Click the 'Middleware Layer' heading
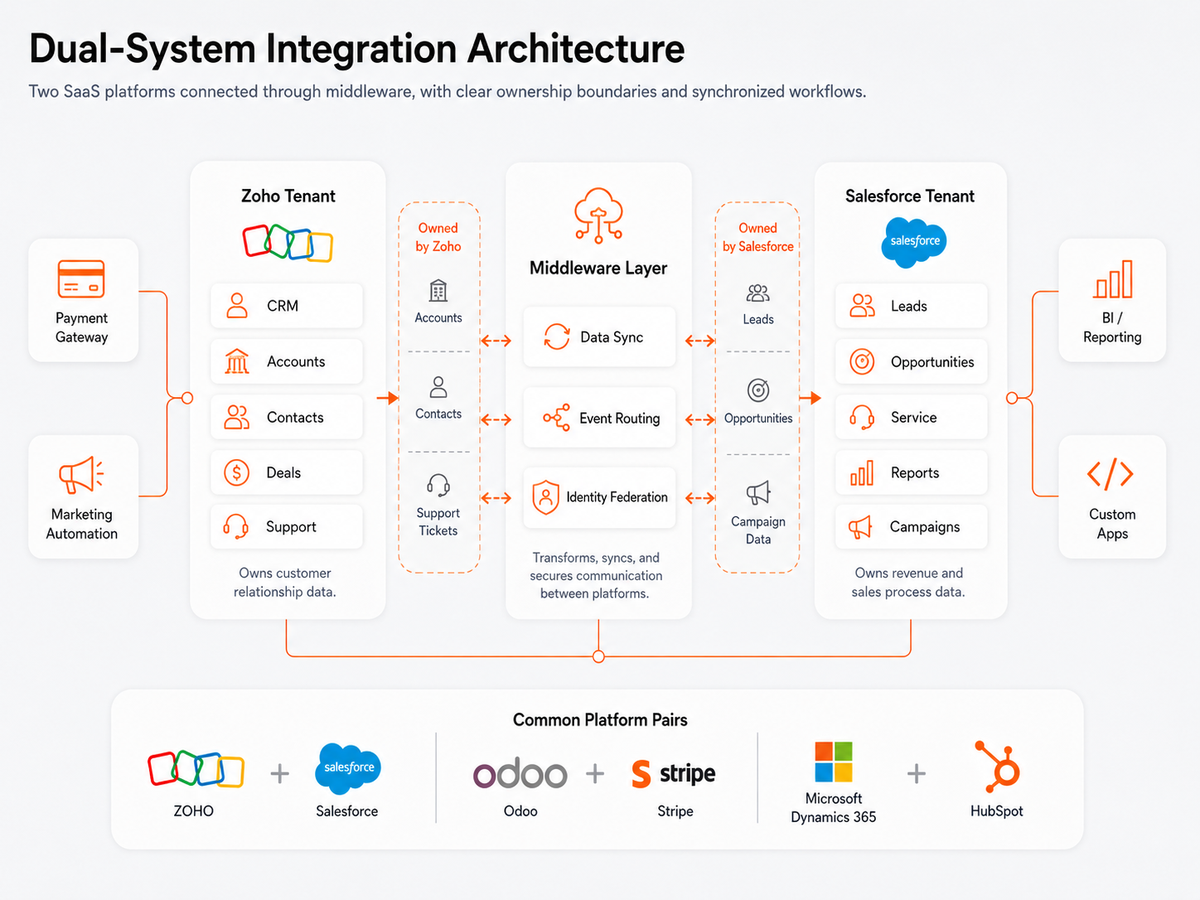This screenshot has width=1200, height=900. [598, 268]
